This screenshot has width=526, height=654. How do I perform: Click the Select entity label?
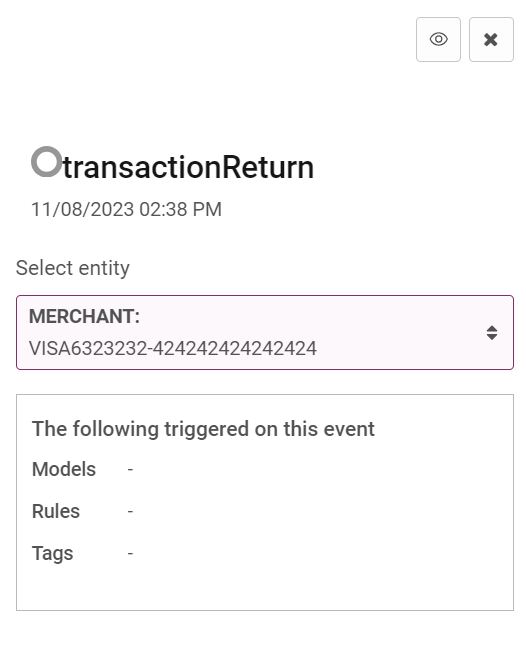click(x=73, y=268)
